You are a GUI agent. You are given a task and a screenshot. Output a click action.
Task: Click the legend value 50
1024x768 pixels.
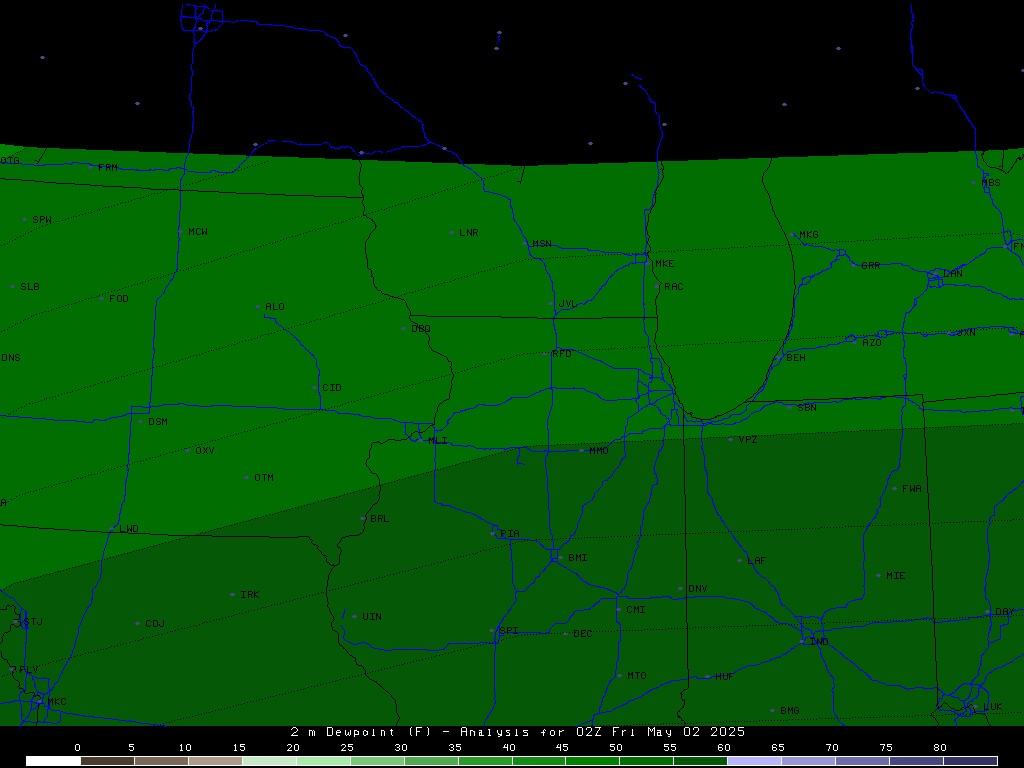click(x=616, y=748)
